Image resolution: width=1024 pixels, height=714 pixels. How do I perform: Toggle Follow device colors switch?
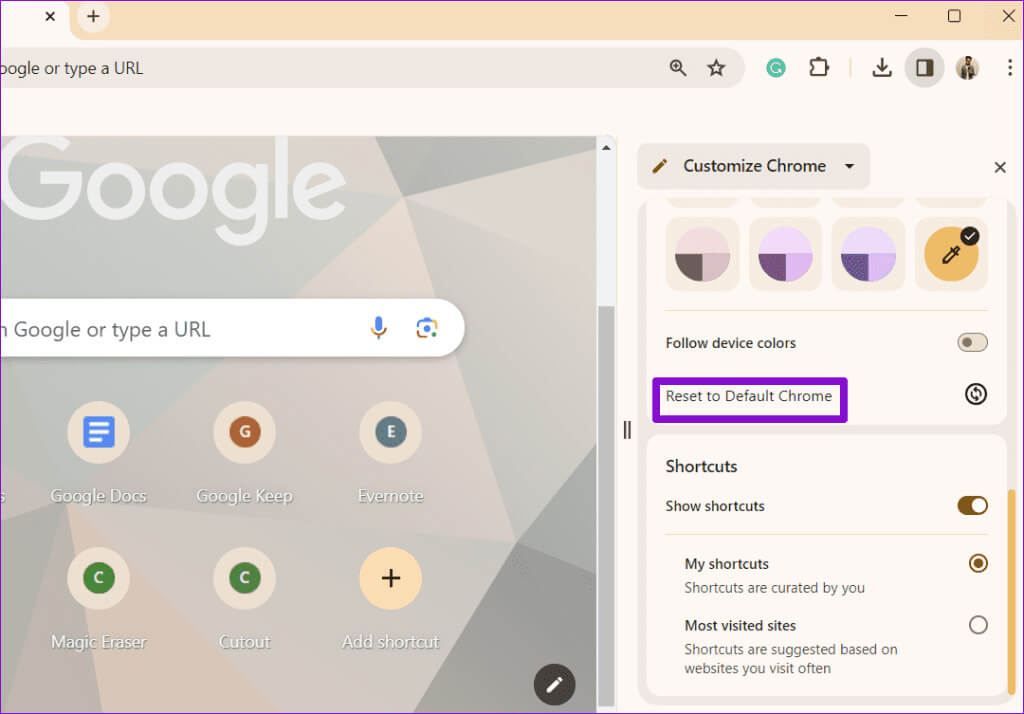tap(972, 342)
